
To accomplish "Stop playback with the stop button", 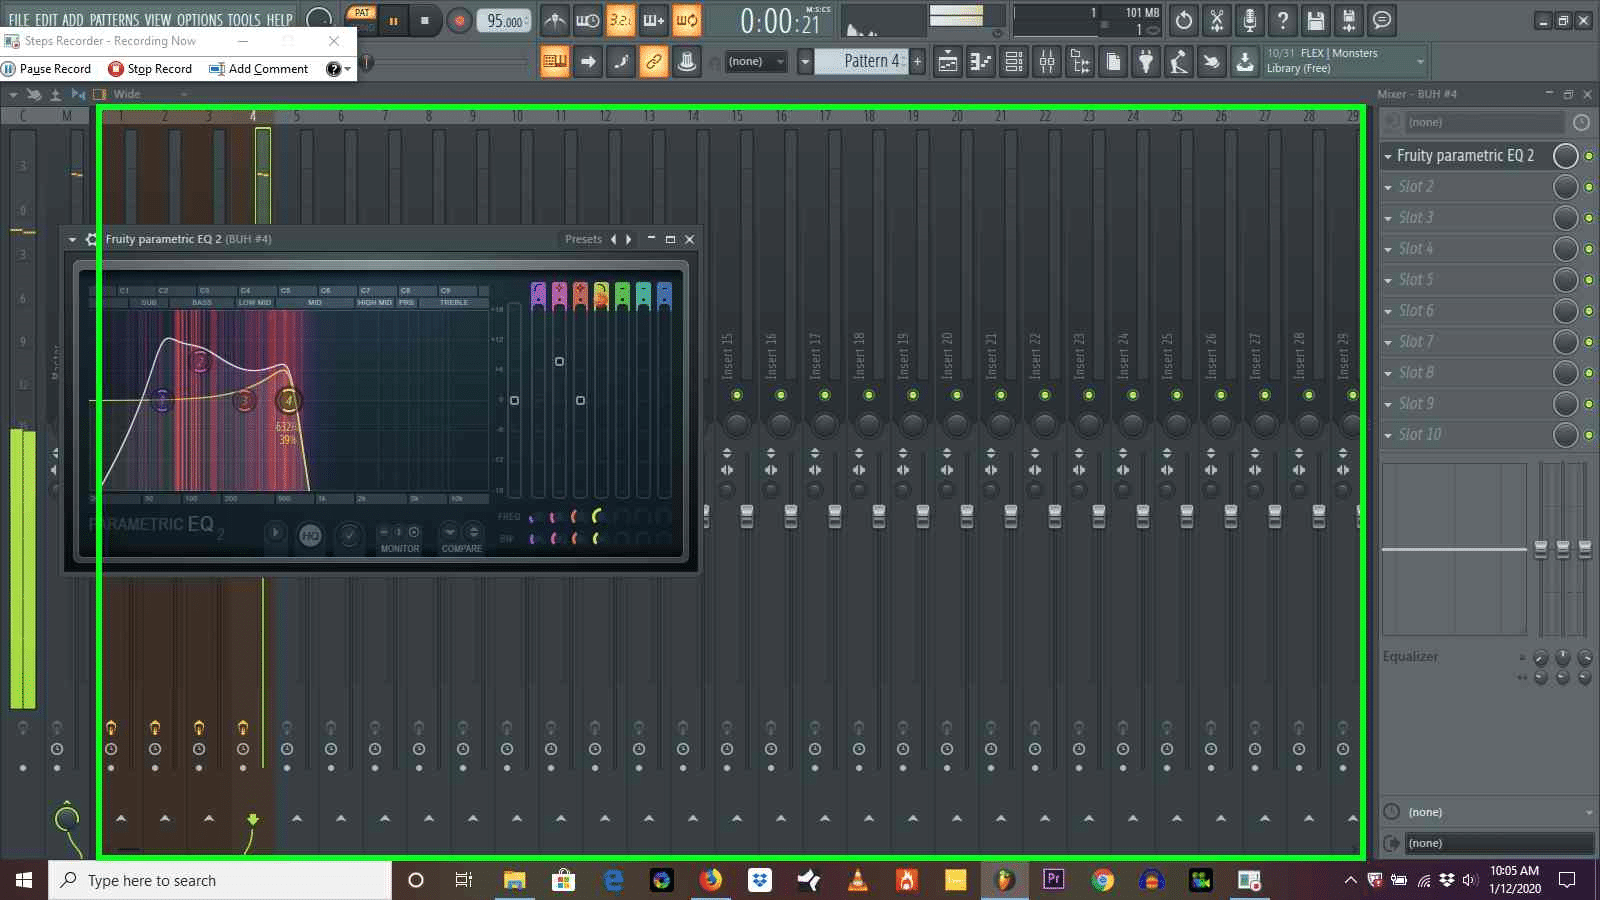I will (424, 20).
